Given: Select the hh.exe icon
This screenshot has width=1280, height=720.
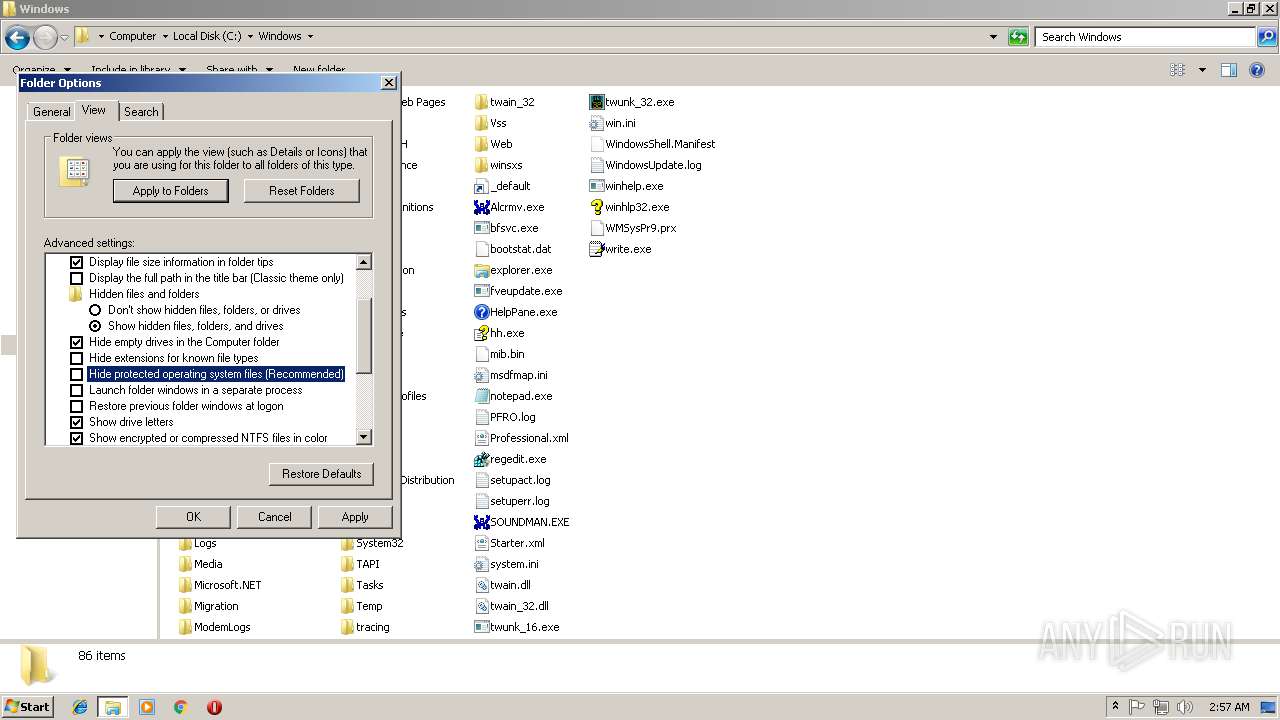Looking at the screenshot, I should [x=482, y=333].
